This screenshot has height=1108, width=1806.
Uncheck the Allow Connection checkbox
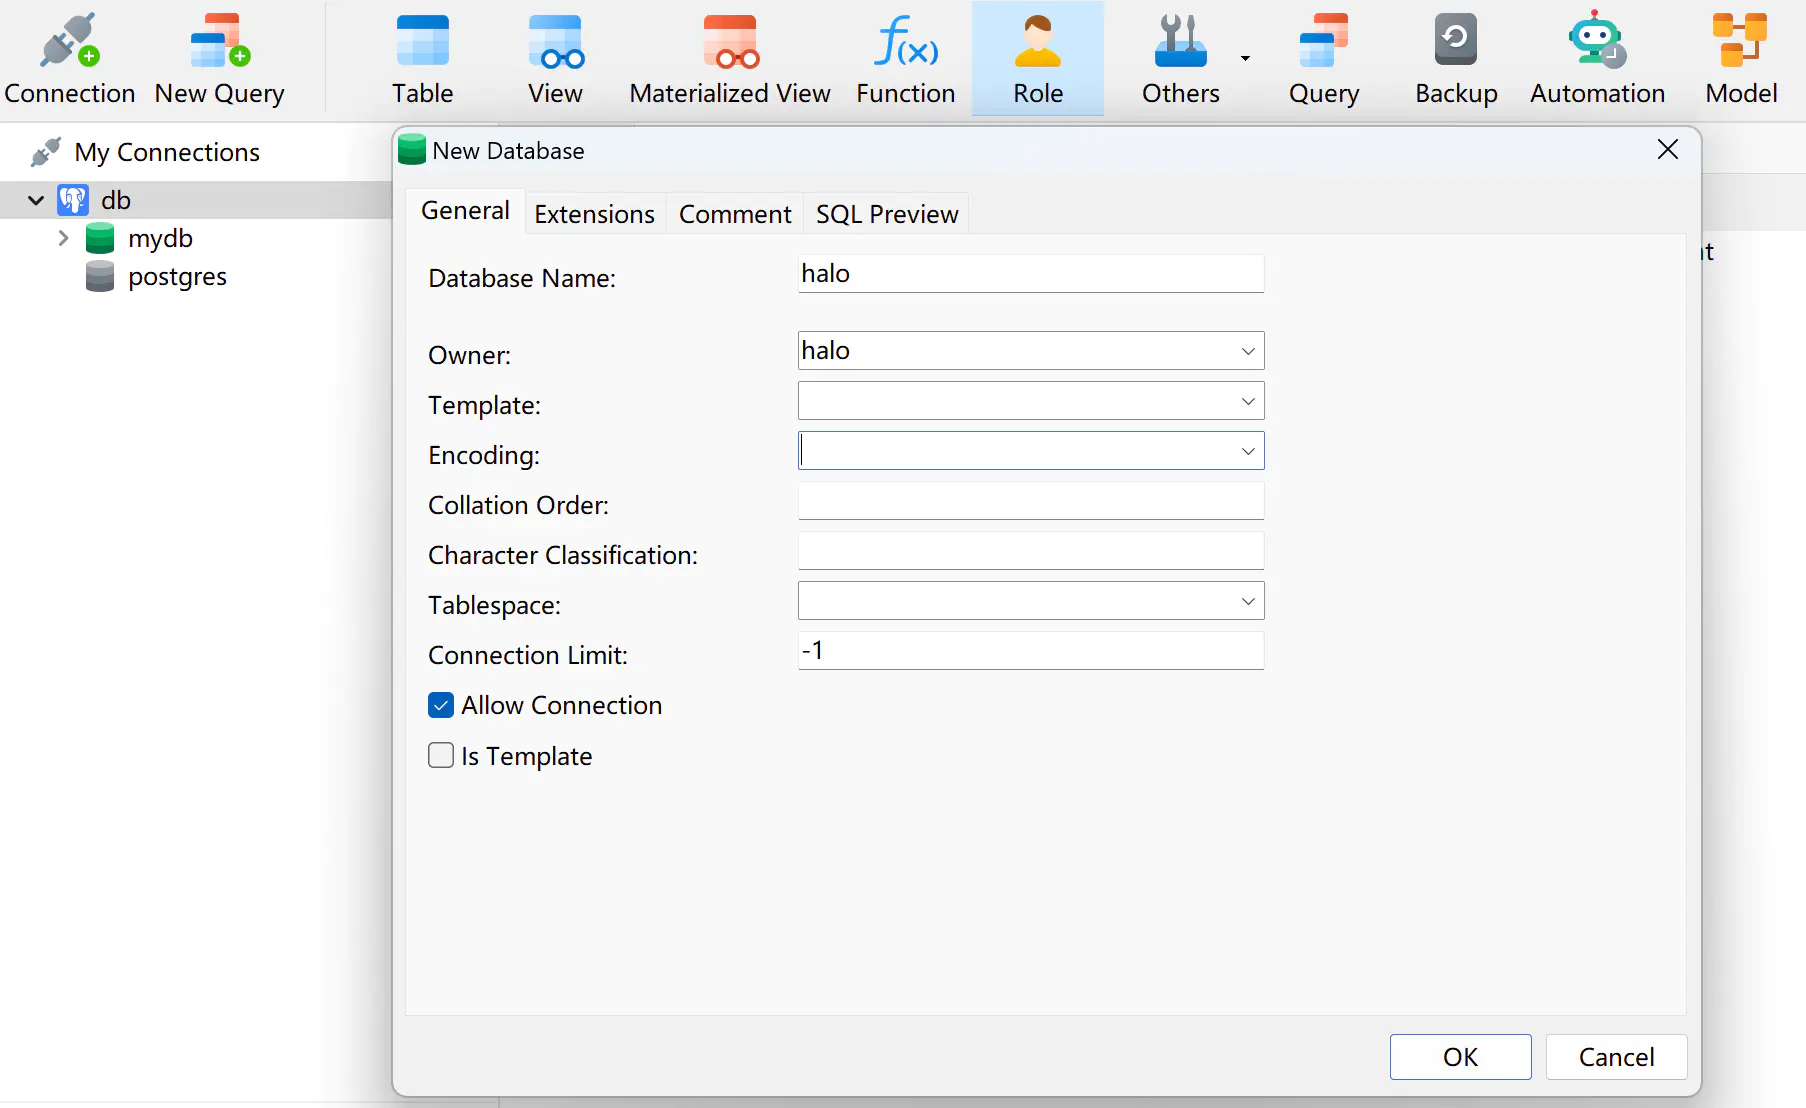(441, 705)
